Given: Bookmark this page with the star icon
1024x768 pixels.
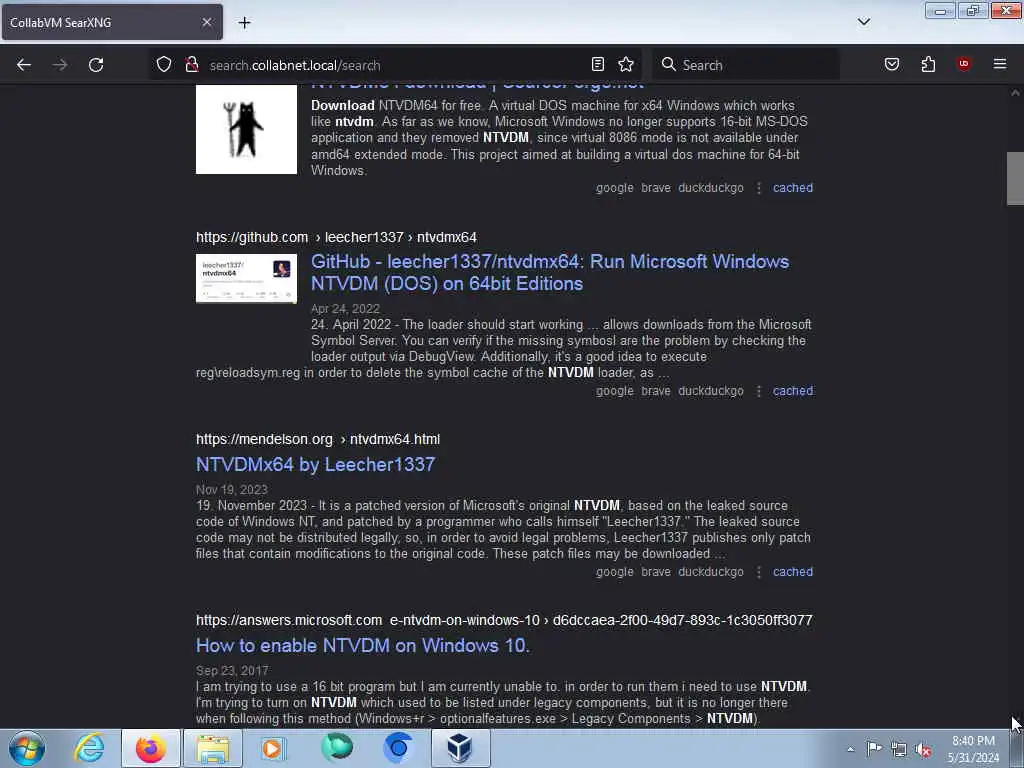Looking at the screenshot, I should [626, 64].
